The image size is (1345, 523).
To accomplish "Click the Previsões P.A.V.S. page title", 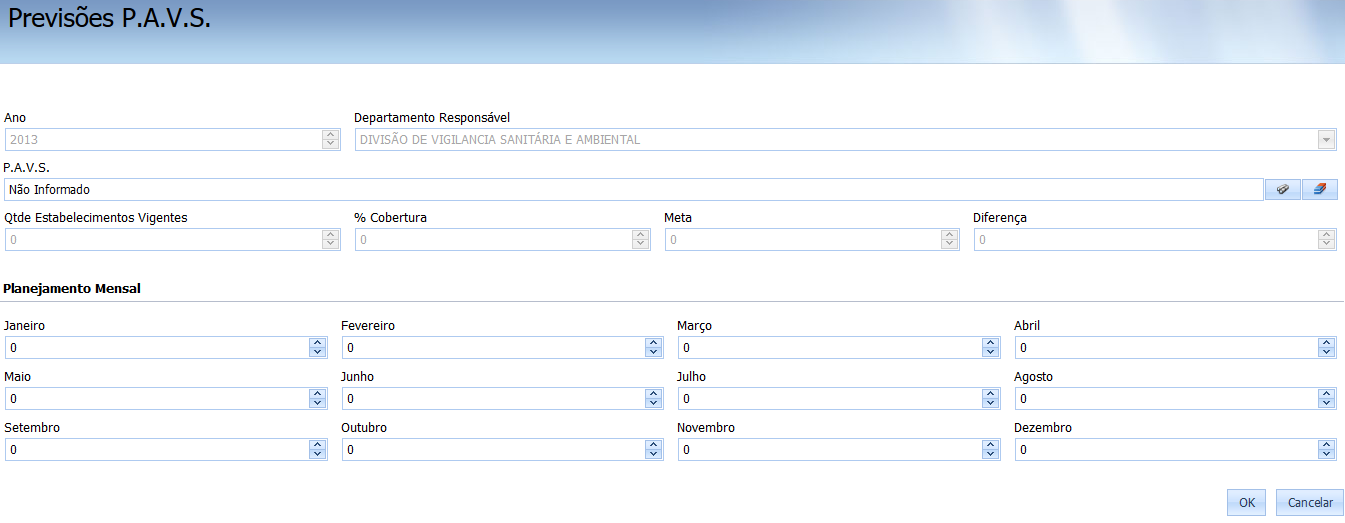I will coord(110,20).
